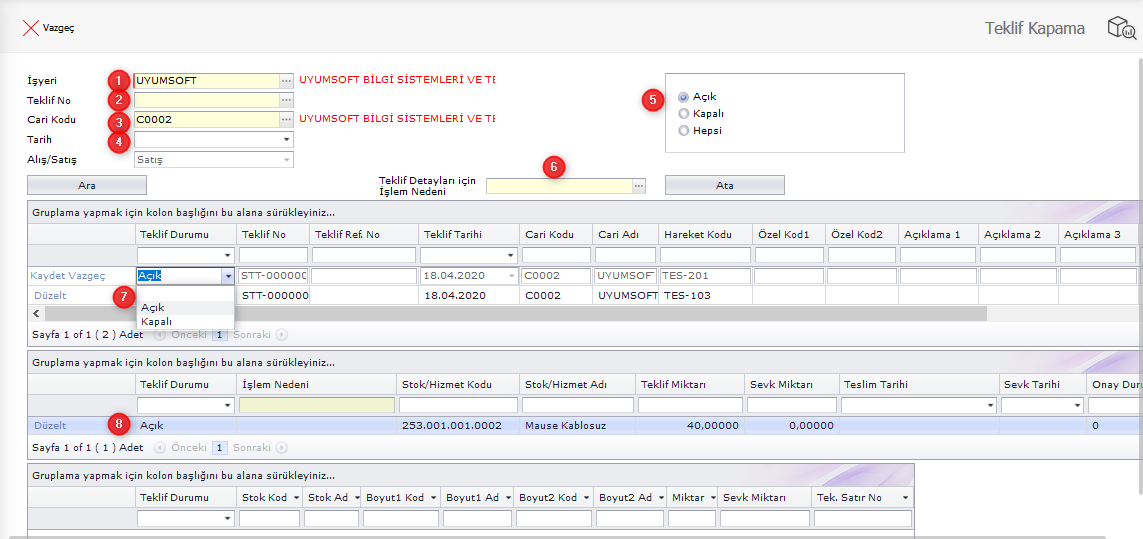Click the Vazgeç link in editing row
This screenshot has width=1143, height=539.
pyautogui.click(x=87, y=276)
